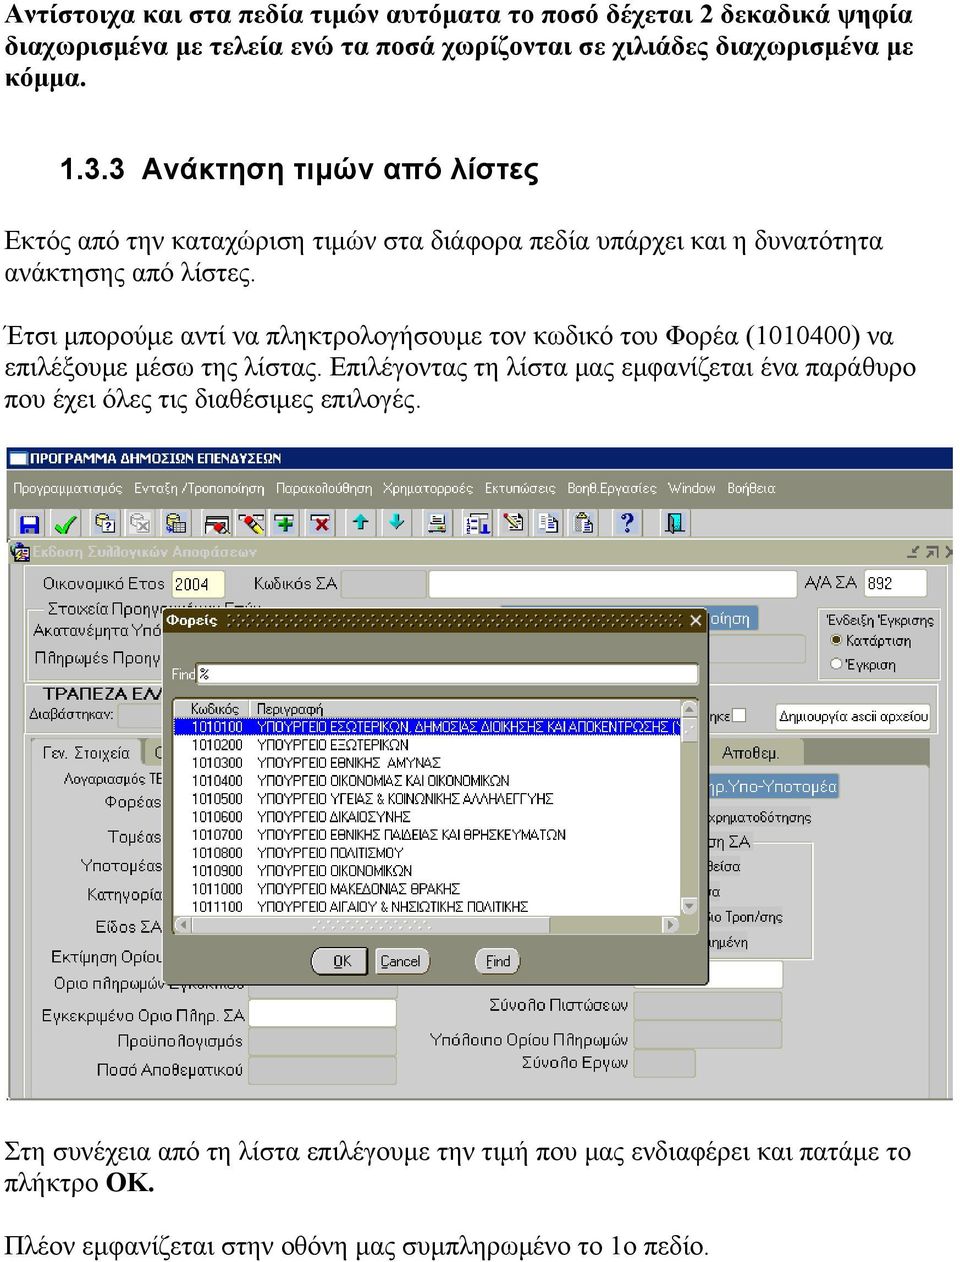The image size is (960, 1262).
Task: Select row 1010600 ΥΠΟΥΡΓΕΙΟ ΔΙΚΑΙΟΣΥΝΗΣ
Action: (427, 817)
